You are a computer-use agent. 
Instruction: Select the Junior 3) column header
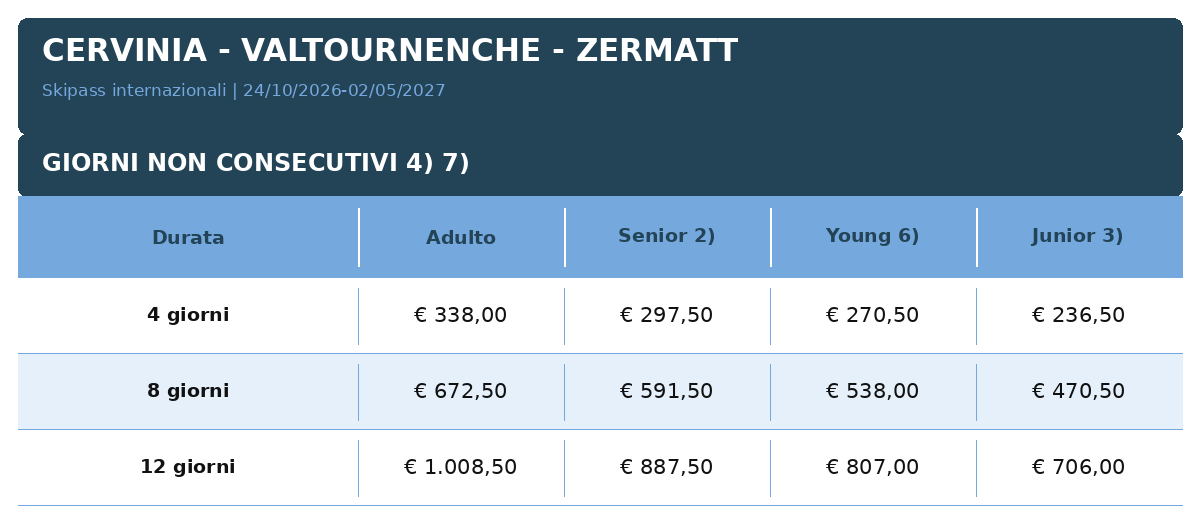click(x=1078, y=236)
